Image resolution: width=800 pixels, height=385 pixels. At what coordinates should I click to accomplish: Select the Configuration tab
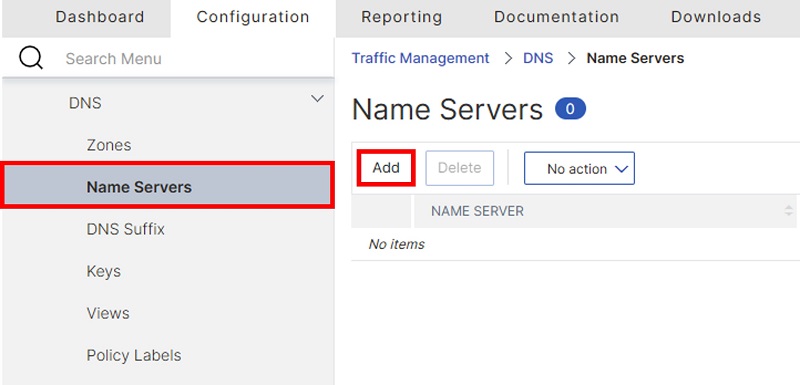pyautogui.click(x=253, y=17)
